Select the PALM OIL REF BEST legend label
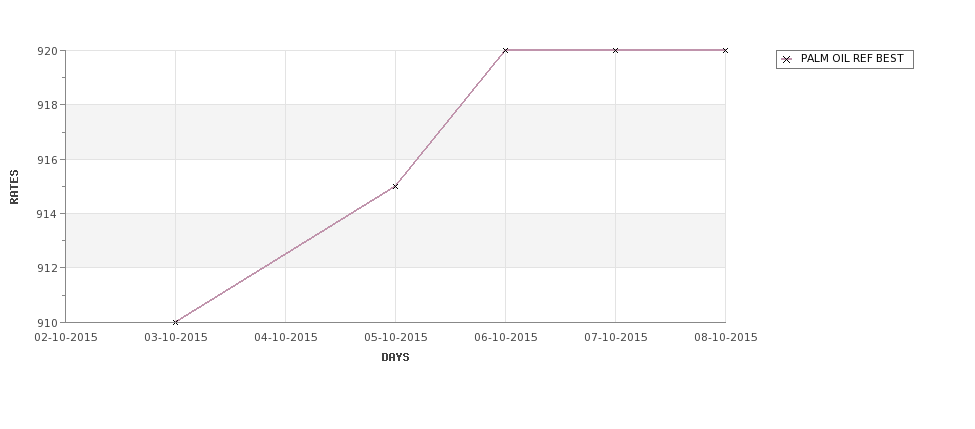The height and width of the screenshot is (429, 975). point(852,59)
